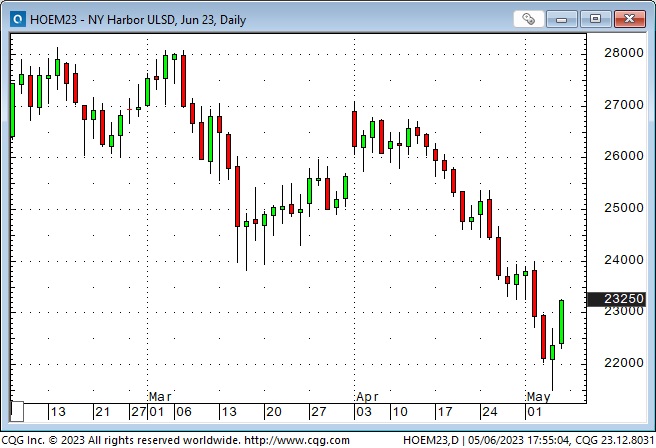The height and width of the screenshot is (448, 656).
Task: Click the 'Mar' month label on time axis
Action: (160, 397)
